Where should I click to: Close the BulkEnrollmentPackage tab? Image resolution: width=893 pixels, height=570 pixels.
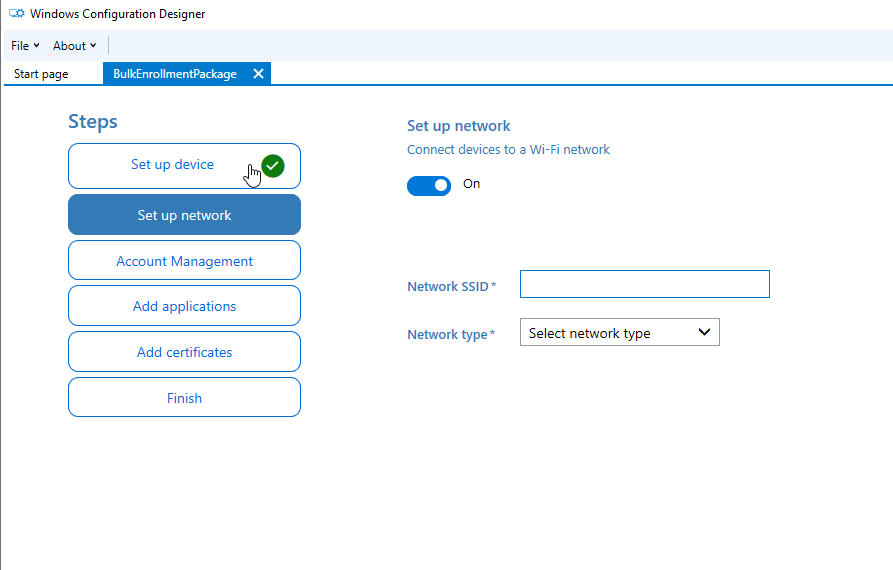(x=258, y=73)
